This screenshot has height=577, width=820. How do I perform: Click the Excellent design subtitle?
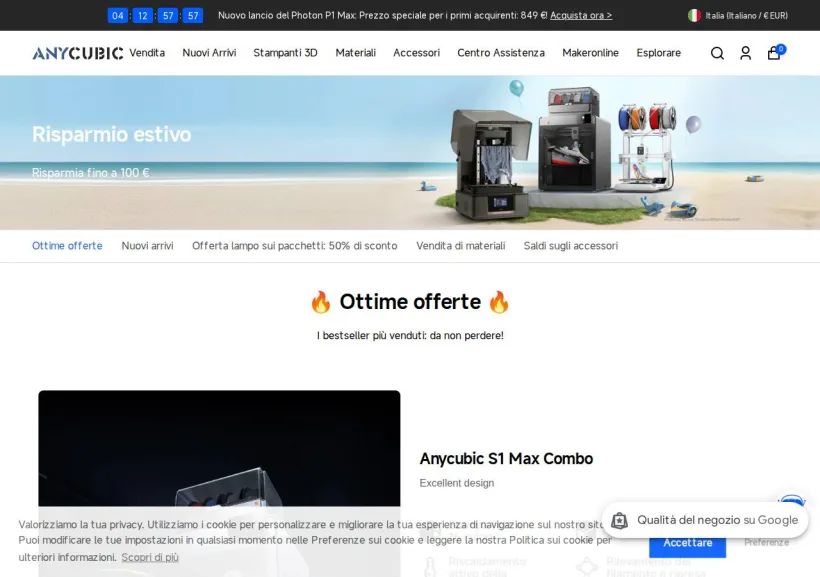click(x=457, y=483)
